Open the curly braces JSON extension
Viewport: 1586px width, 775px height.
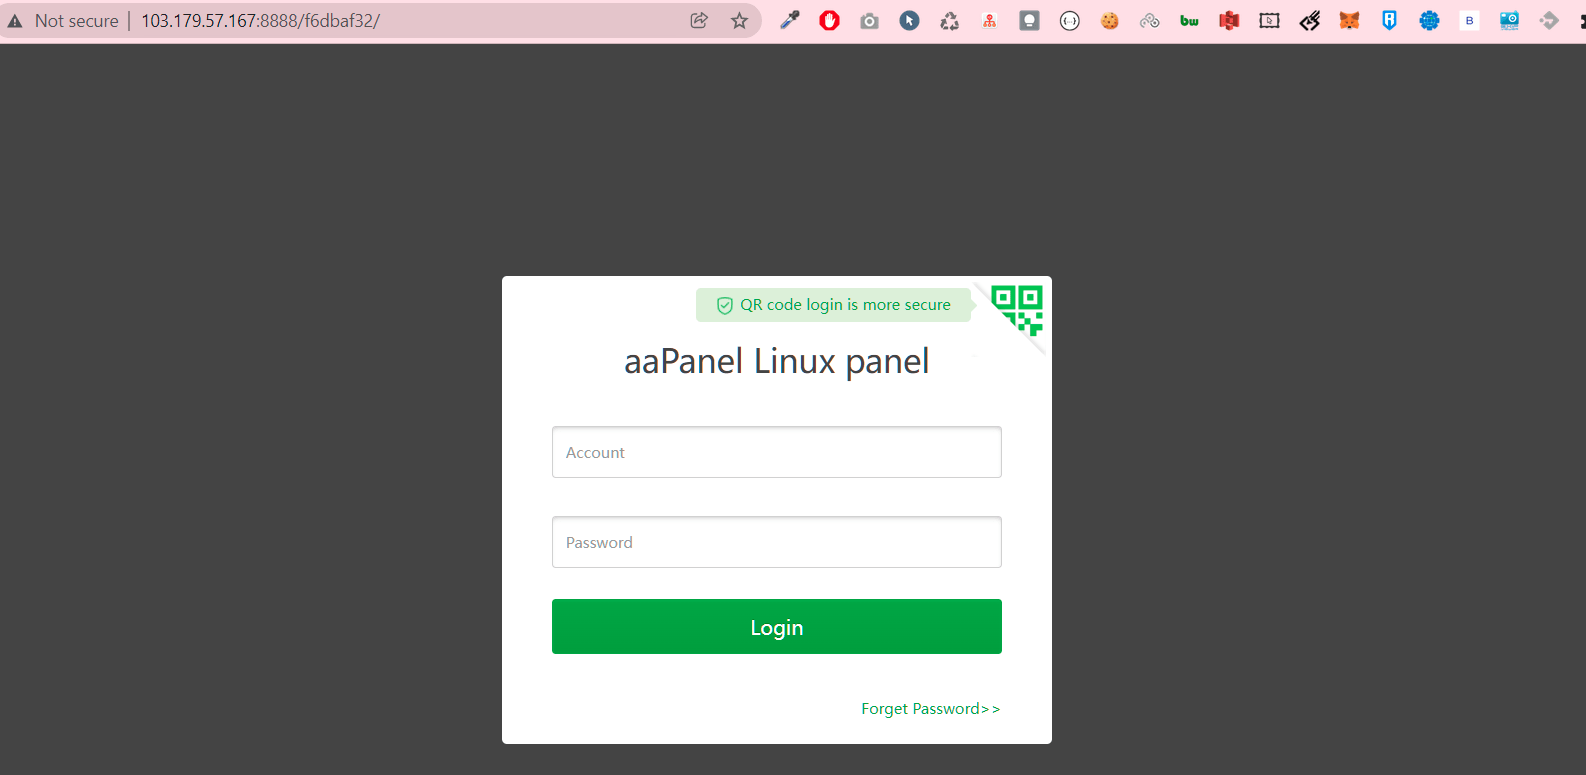tap(1069, 21)
